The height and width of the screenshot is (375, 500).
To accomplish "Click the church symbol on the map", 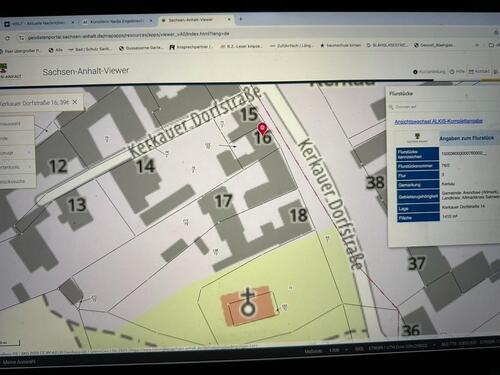I will 247,302.
